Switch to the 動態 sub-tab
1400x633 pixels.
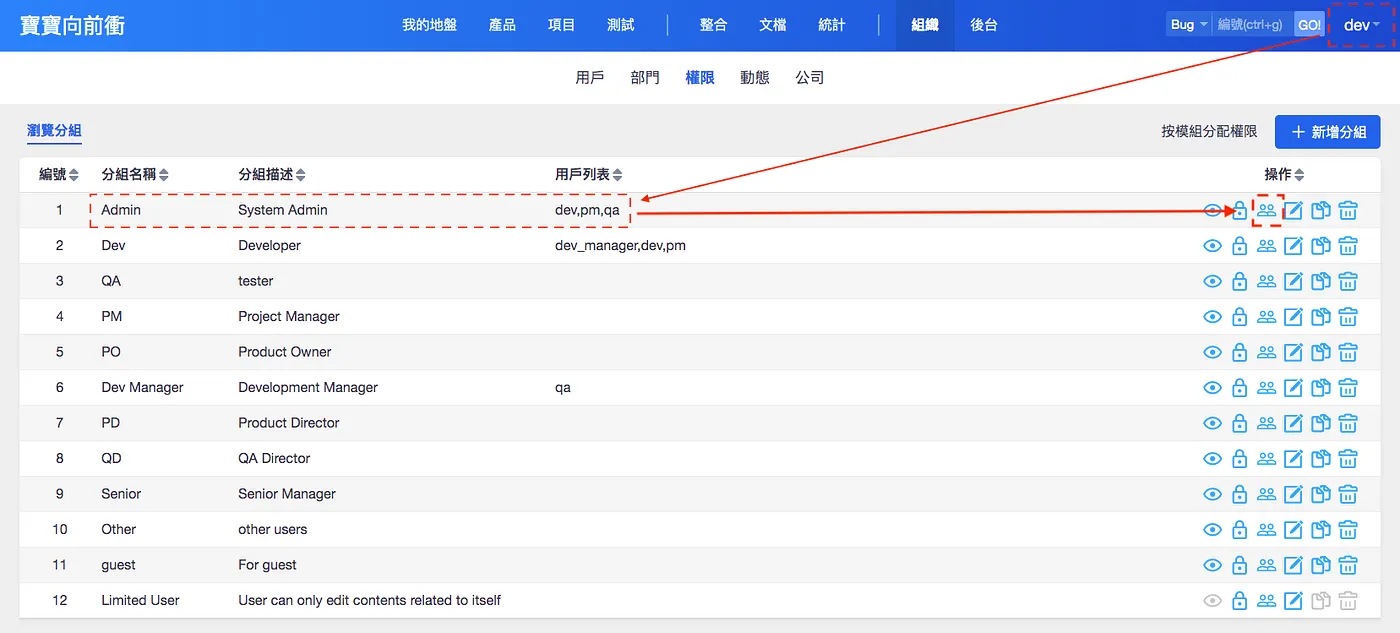755,77
